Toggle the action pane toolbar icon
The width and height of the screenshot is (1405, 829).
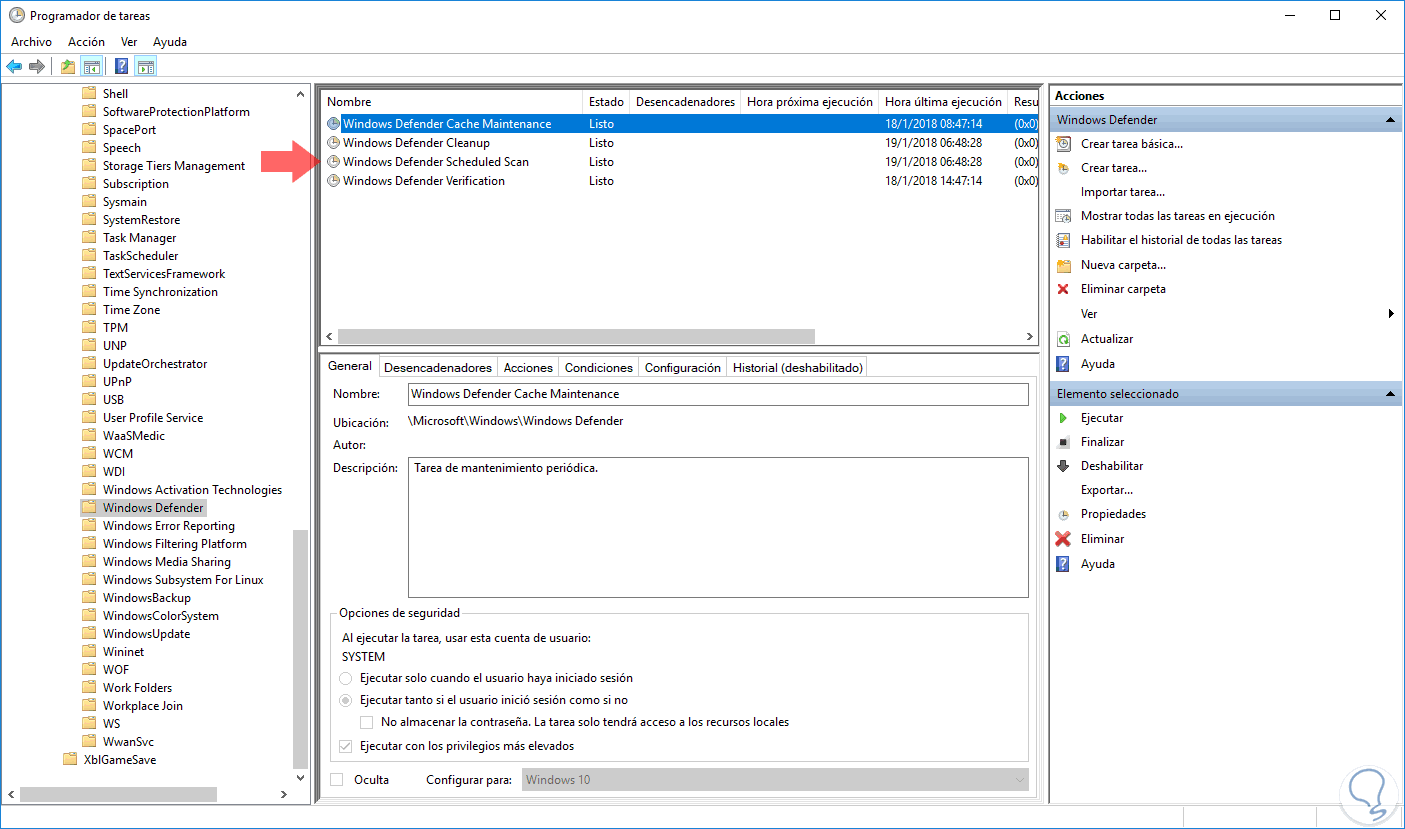146,67
